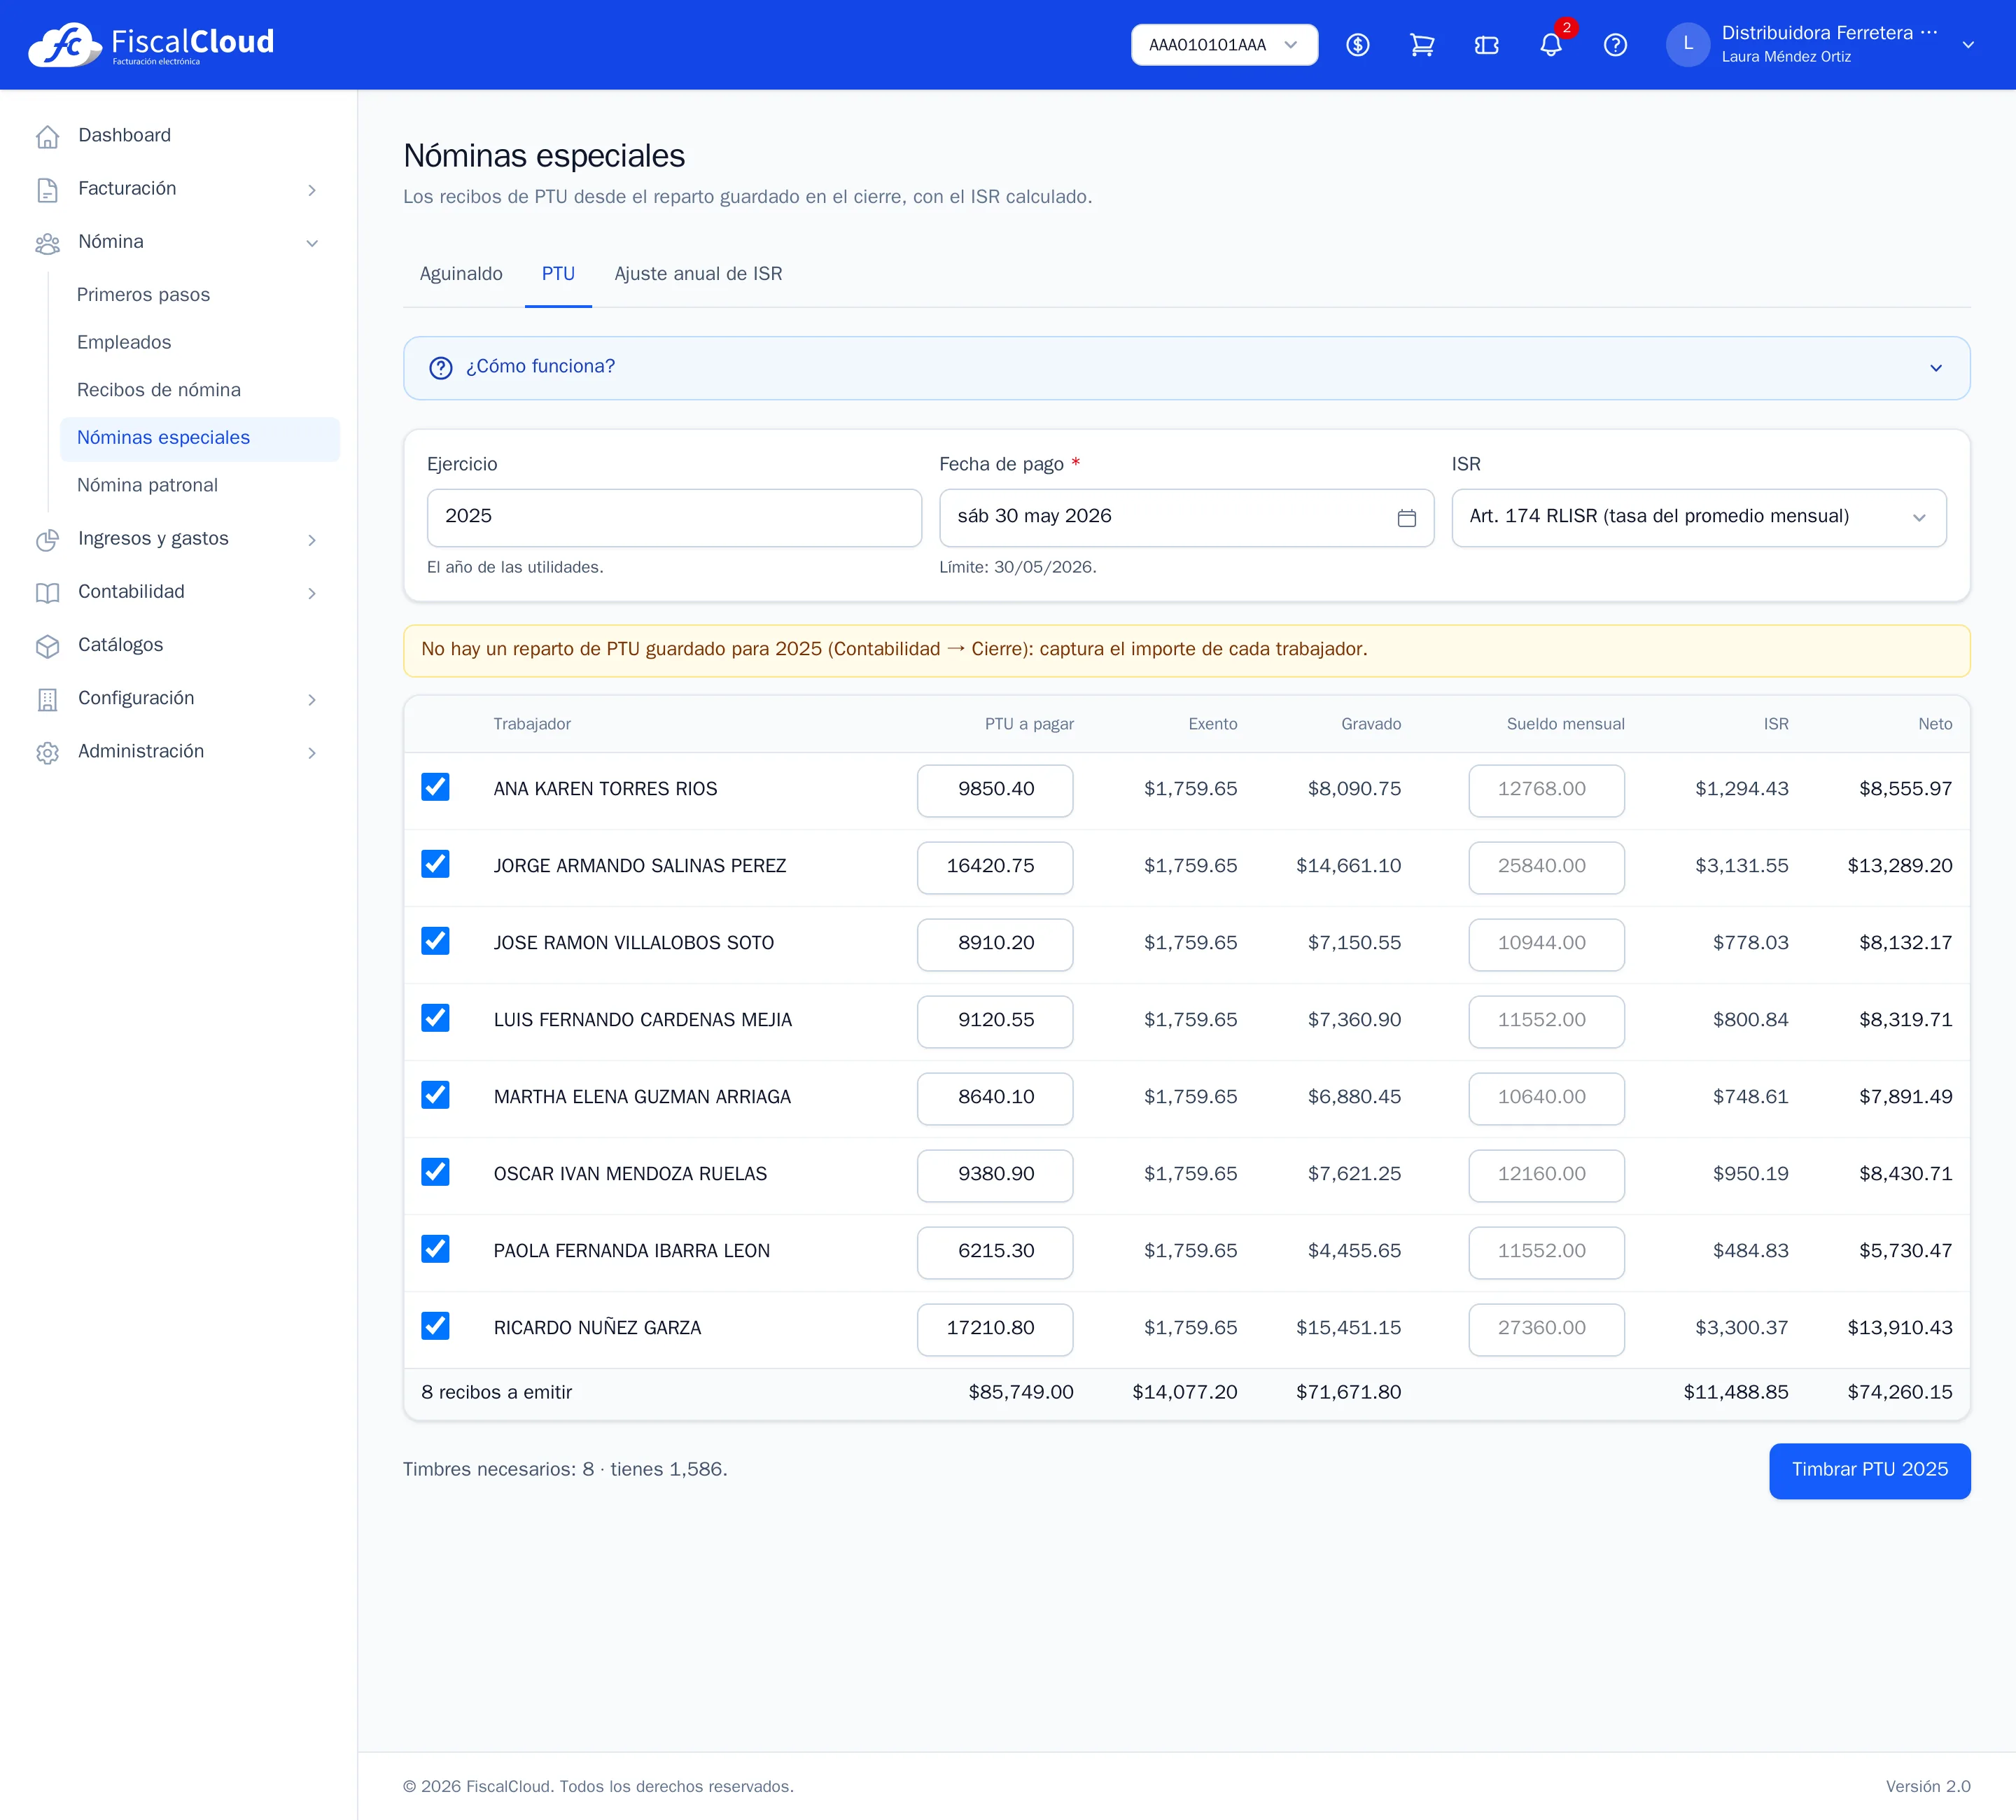2016x1820 pixels.
Task: Select the PTU tab
Action: (558, 274)
